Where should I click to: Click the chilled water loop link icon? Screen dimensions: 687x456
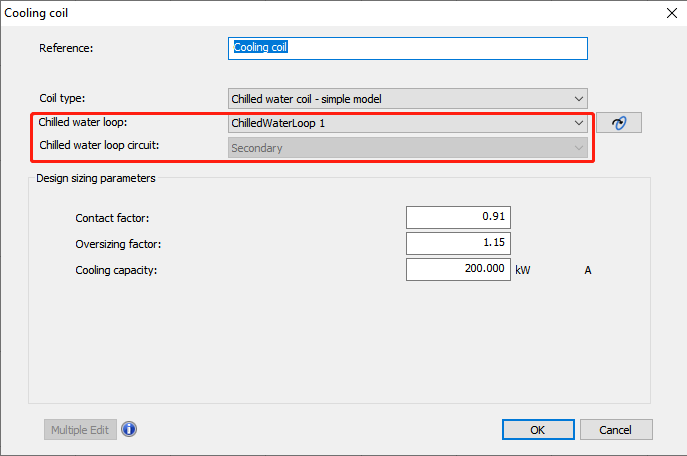[617, 123]
